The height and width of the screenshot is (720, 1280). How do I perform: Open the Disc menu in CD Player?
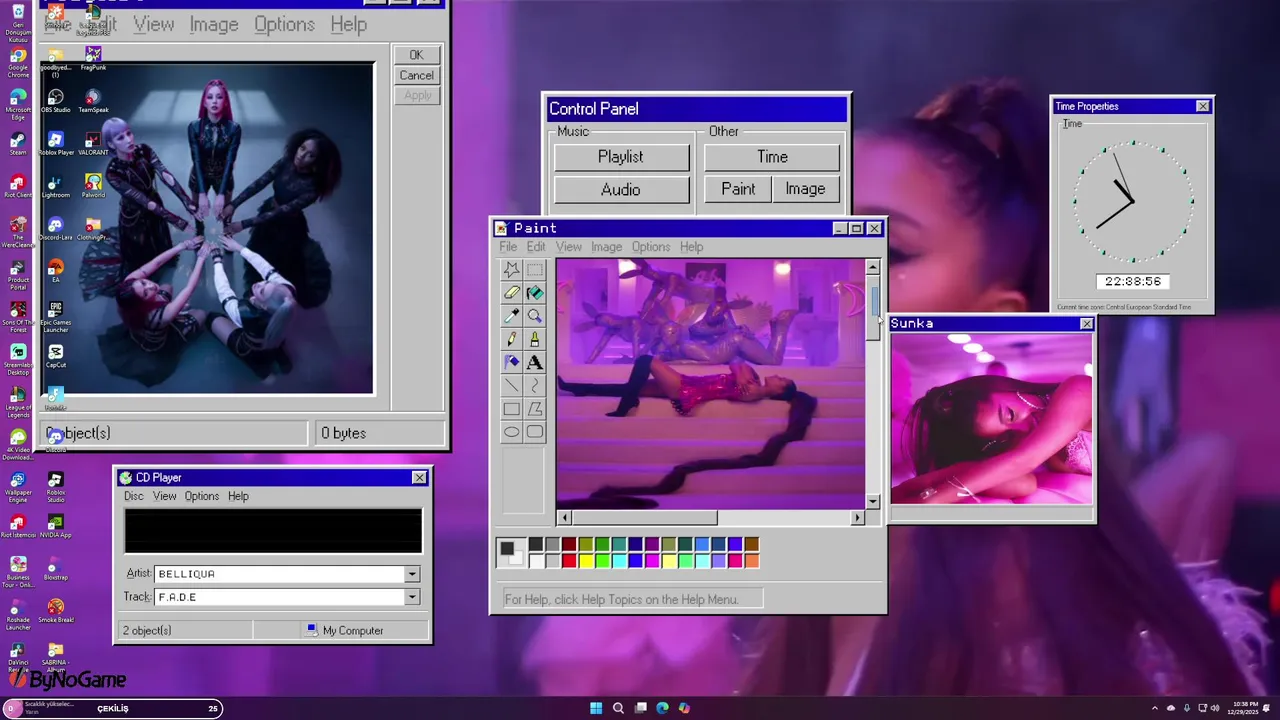pyautogui.click(x=133, y=496)
